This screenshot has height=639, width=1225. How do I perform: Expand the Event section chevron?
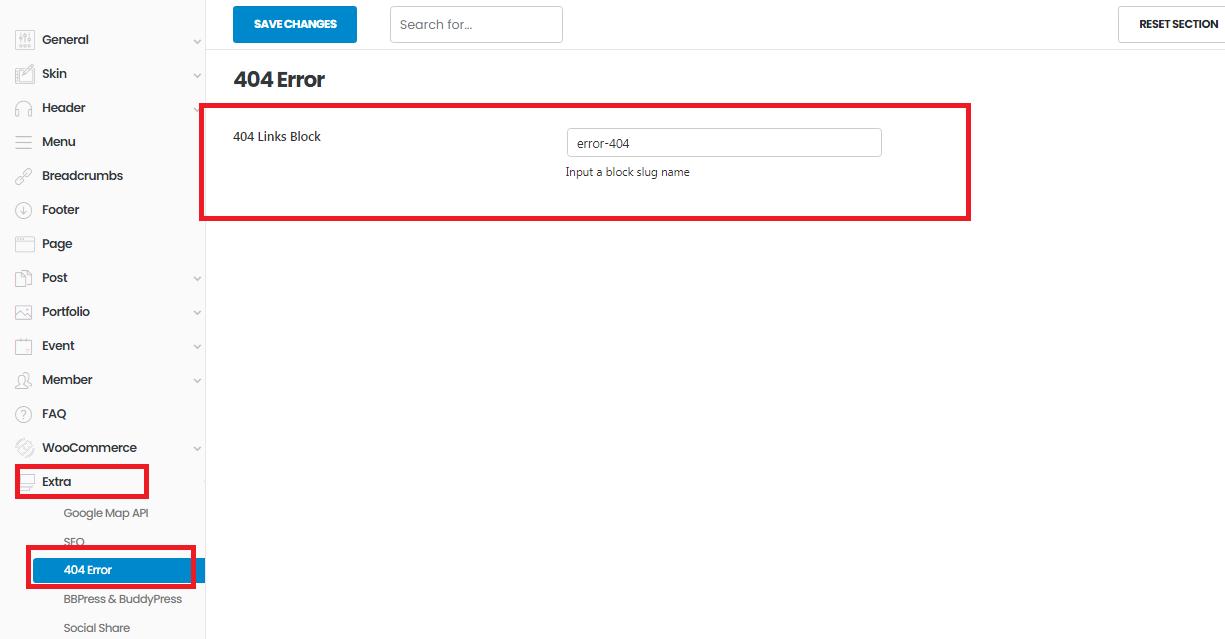[x=197, y=347]
